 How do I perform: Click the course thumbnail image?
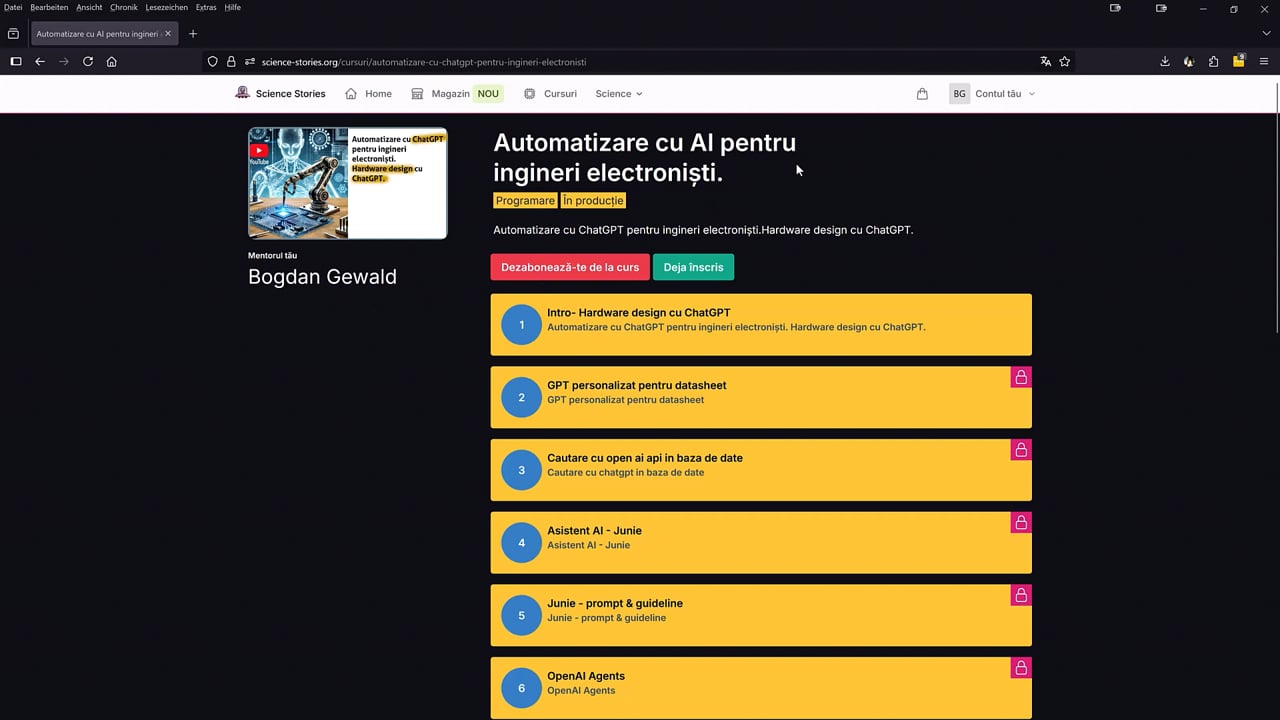coord(348,183)
